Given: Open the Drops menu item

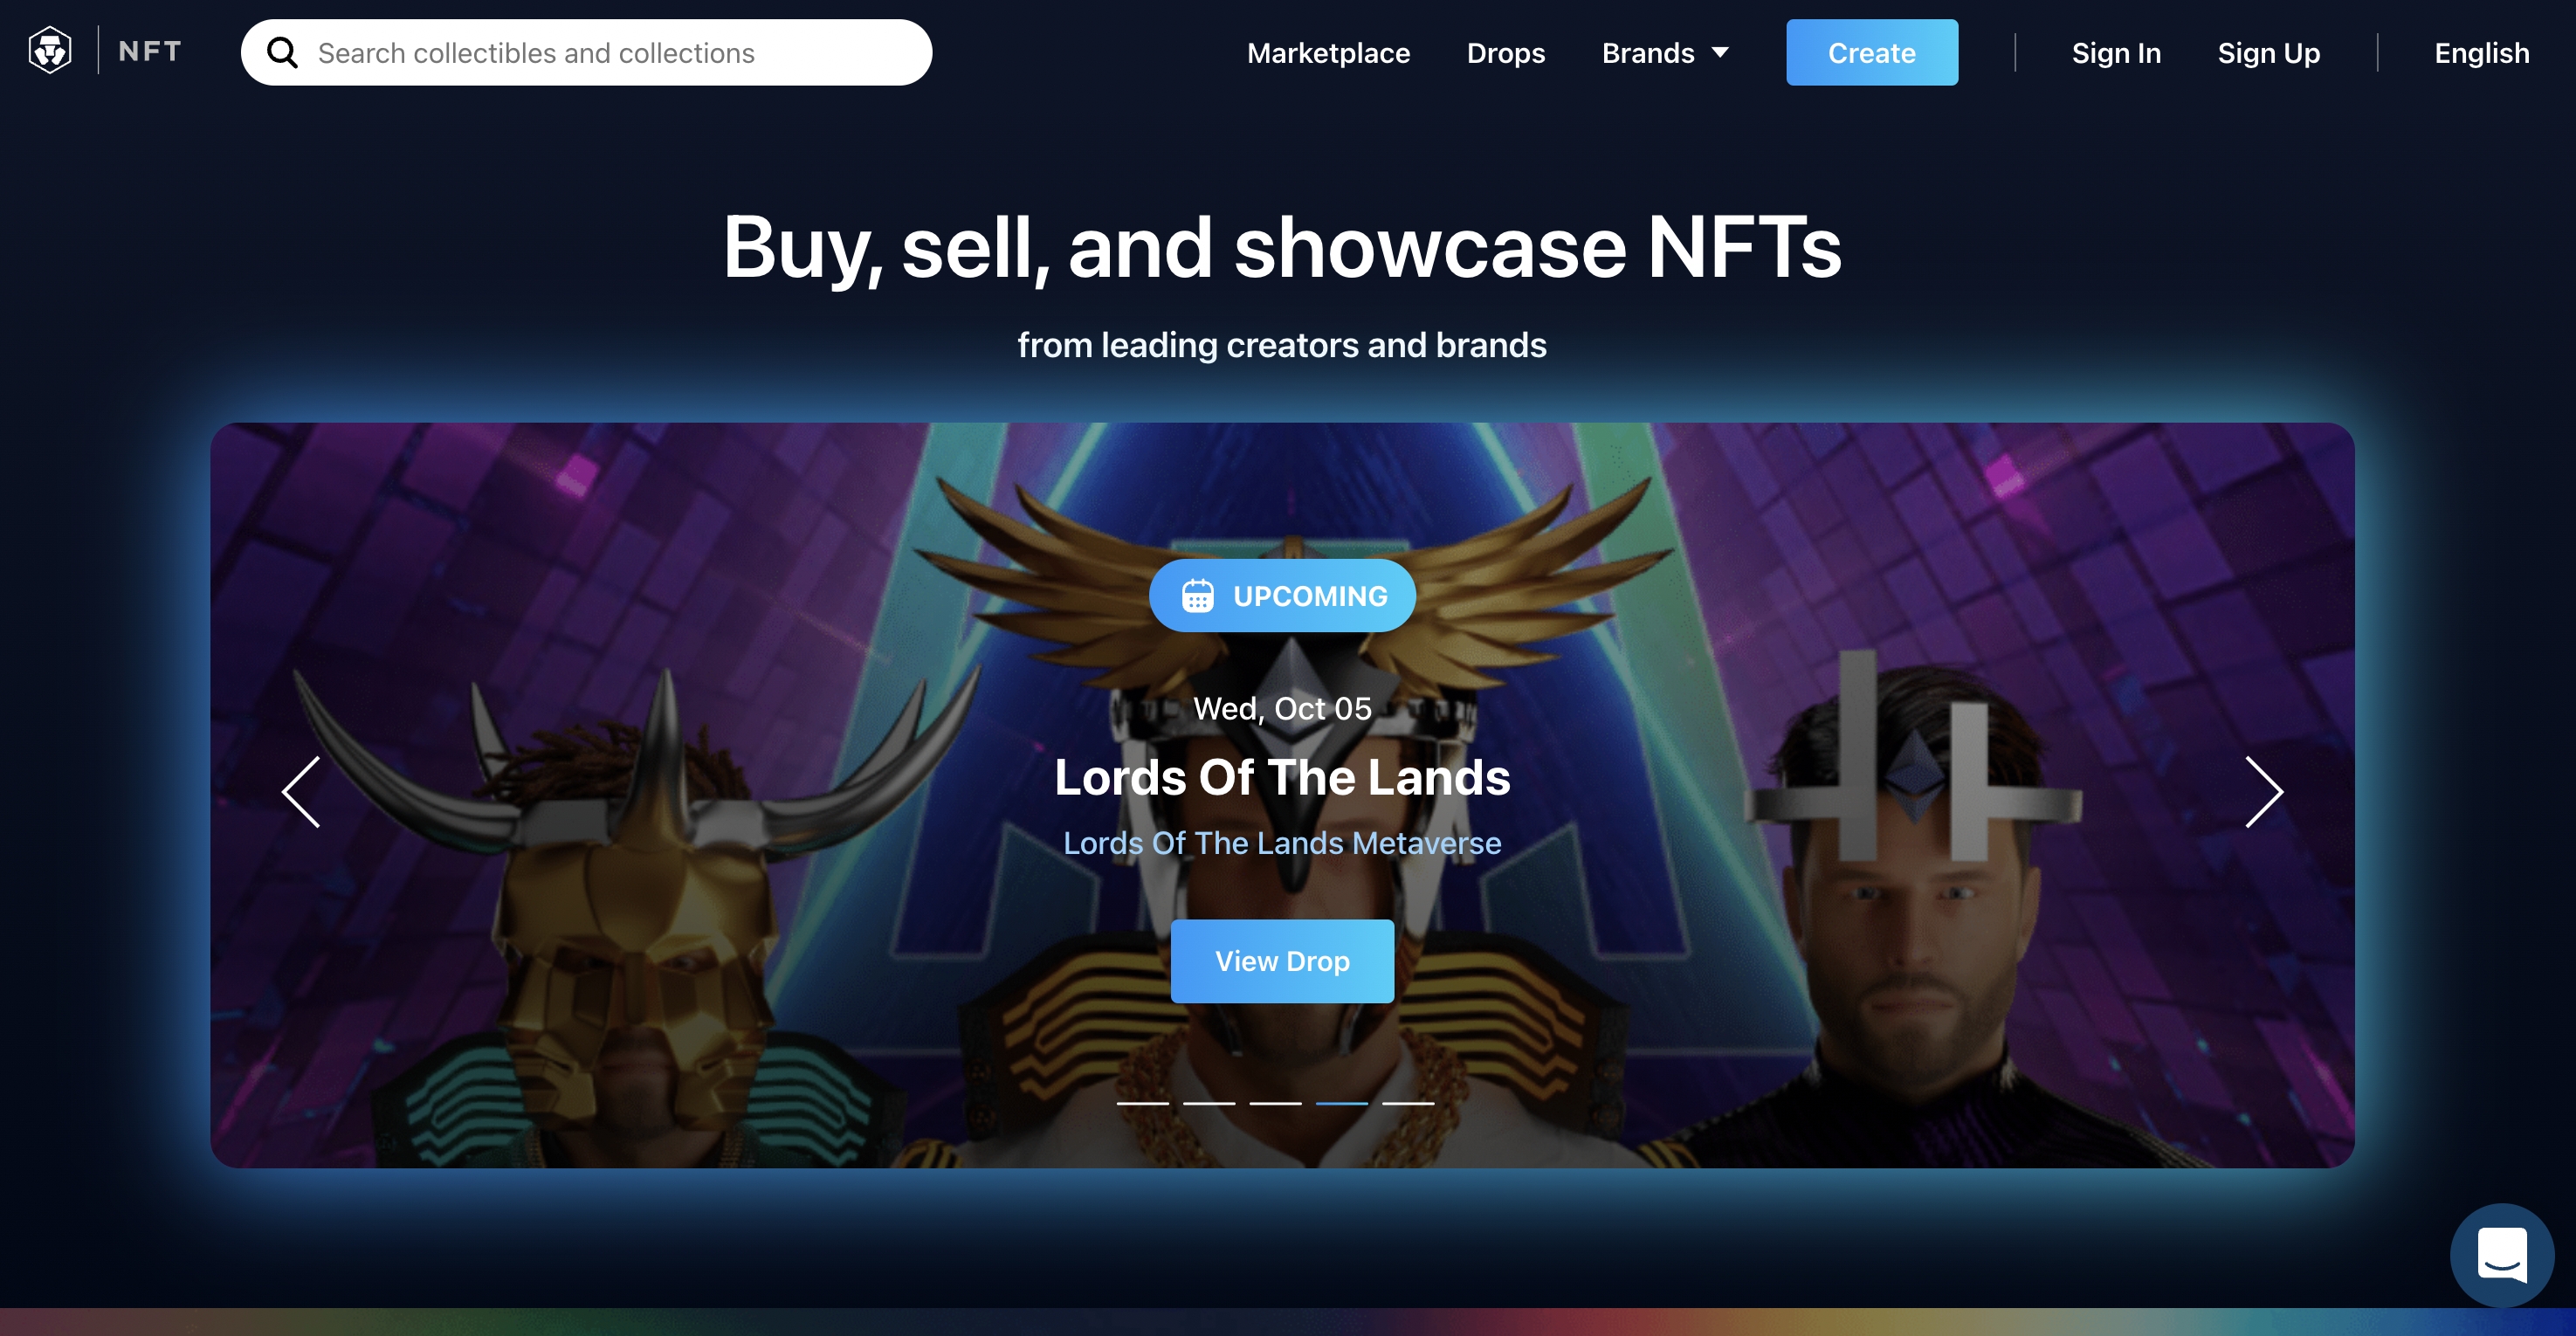Looking at the screenshot, I should 1505,53.
